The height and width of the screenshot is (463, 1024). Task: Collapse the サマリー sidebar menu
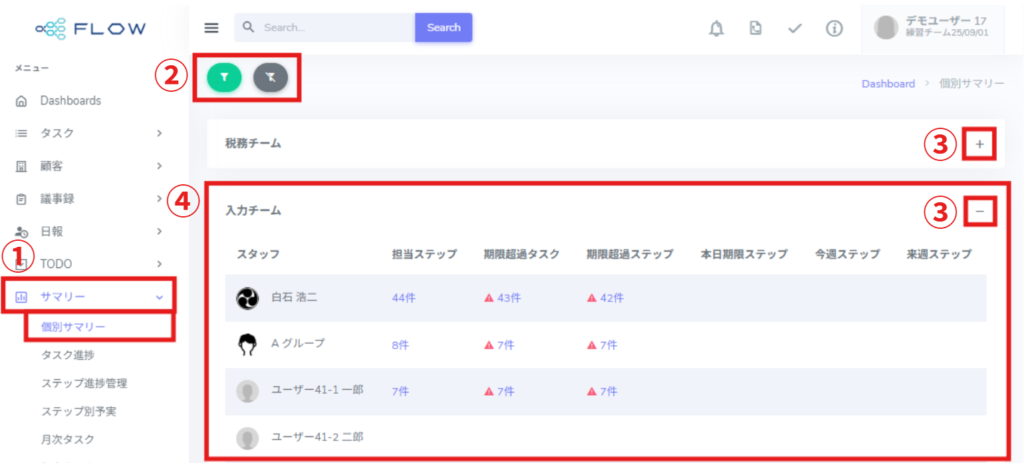click(88, 297)
